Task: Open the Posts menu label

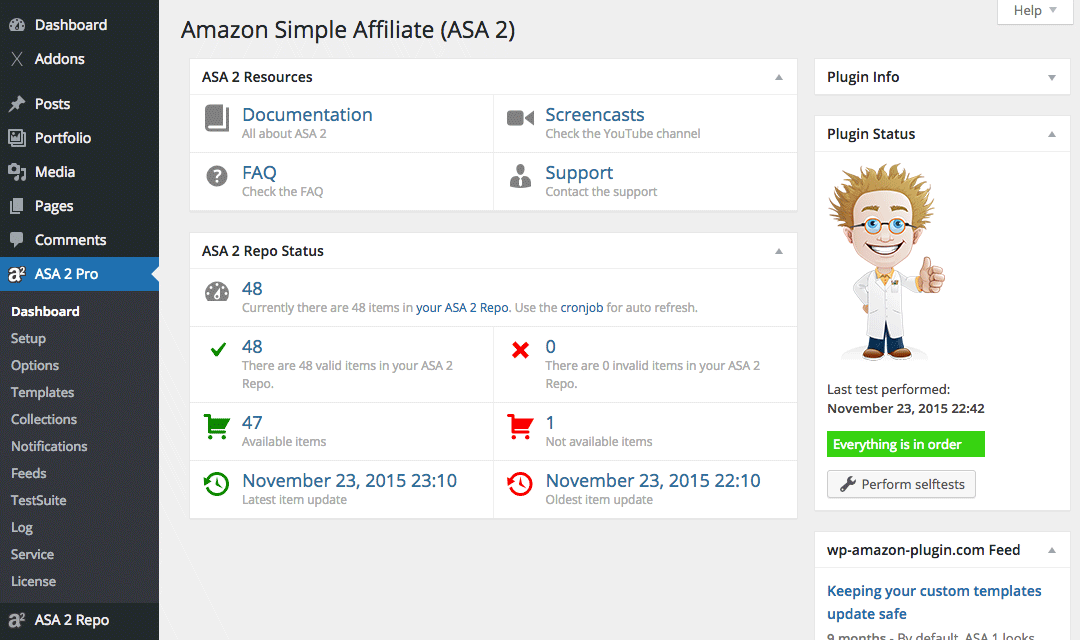Action: pos(52,104)
